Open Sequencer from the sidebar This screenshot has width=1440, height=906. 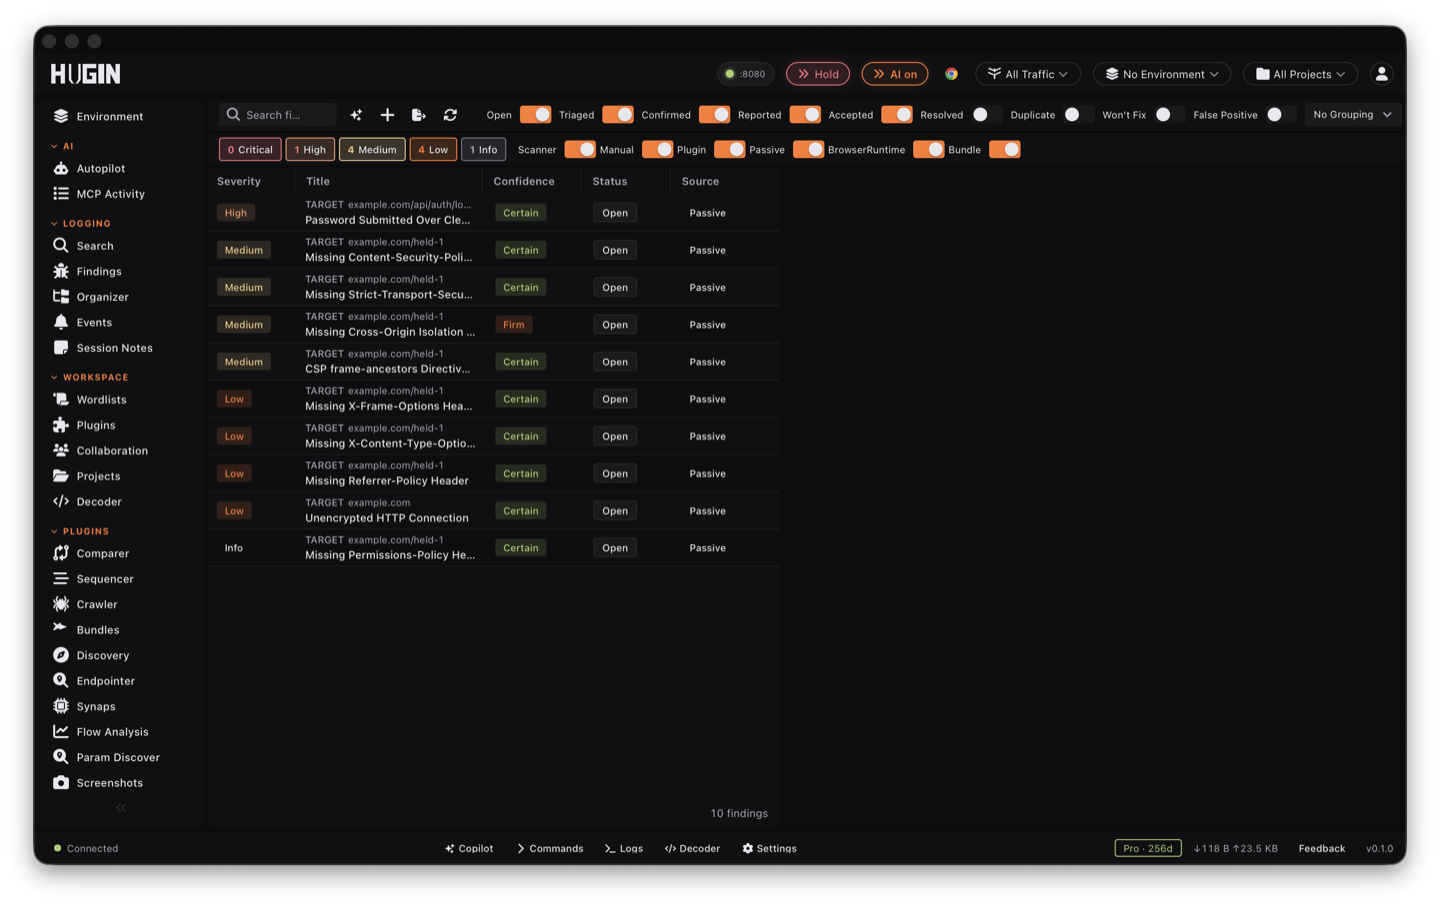104,579
